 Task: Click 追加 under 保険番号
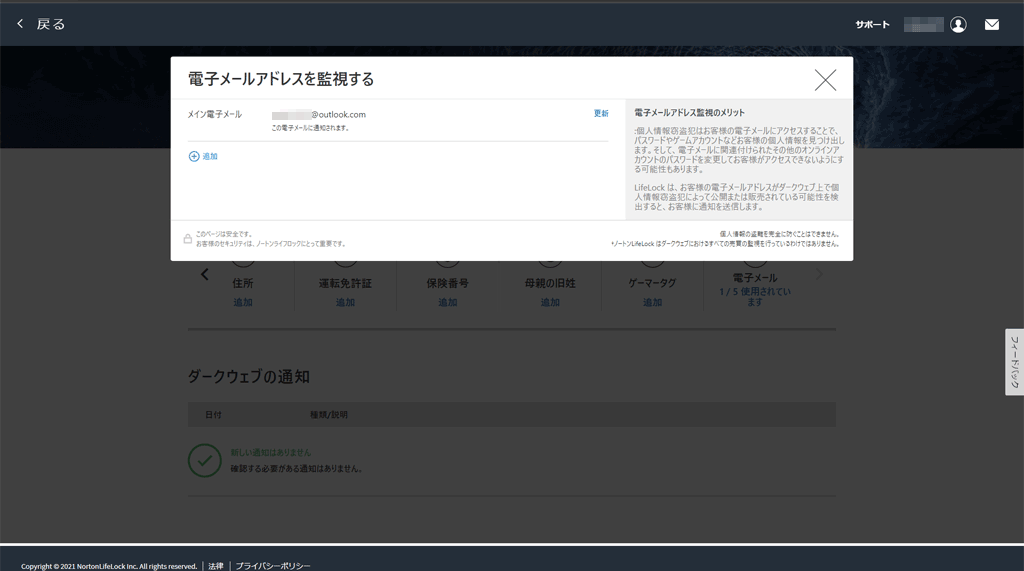(447, 302)
